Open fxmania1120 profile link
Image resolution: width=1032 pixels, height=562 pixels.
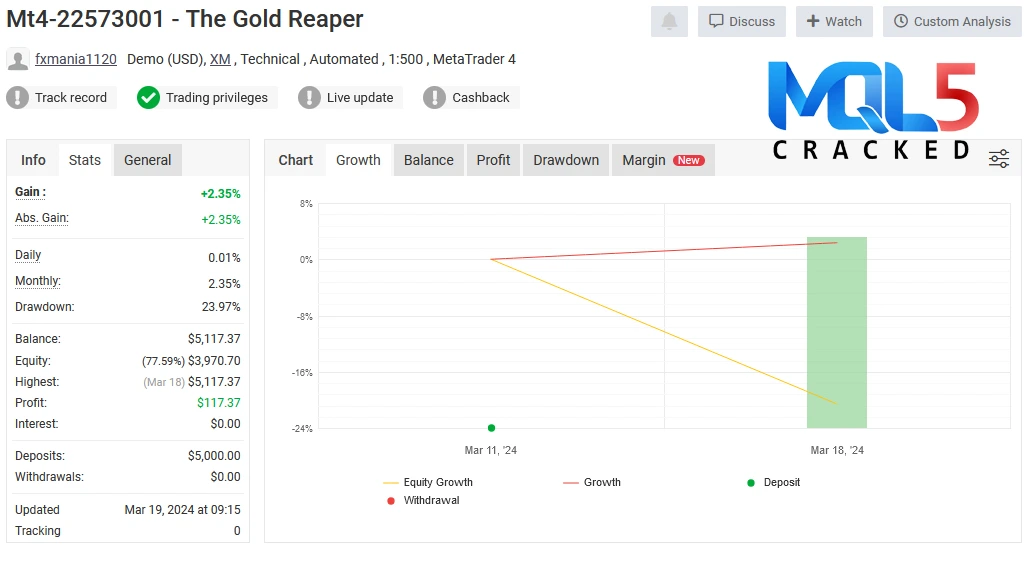[x=76, y=59]
